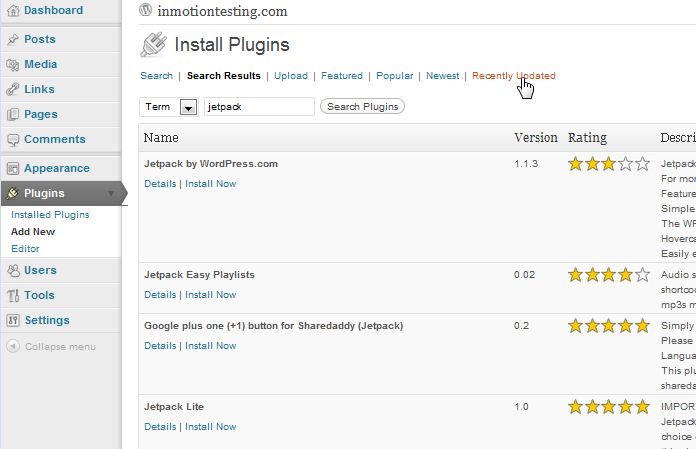This screenshot has width=696, height=449.
Task: Click the Appearance icon in sidebar
Action: pyautogui.click(x=12, y=168)
